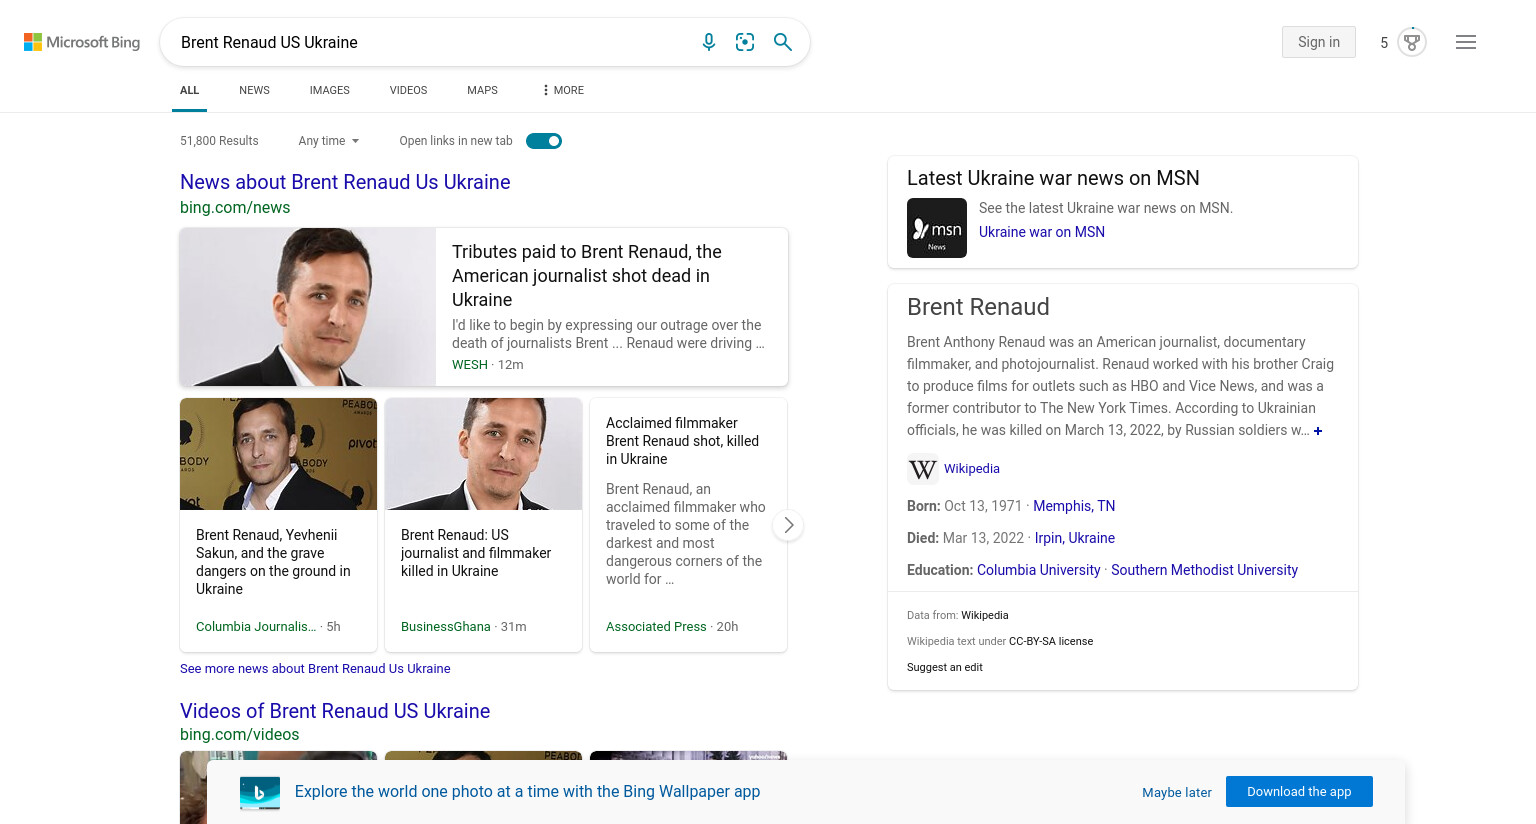Open Ukraine war on MSN link
This screenshot has height=824, width=1536.
coord(1042,232)
